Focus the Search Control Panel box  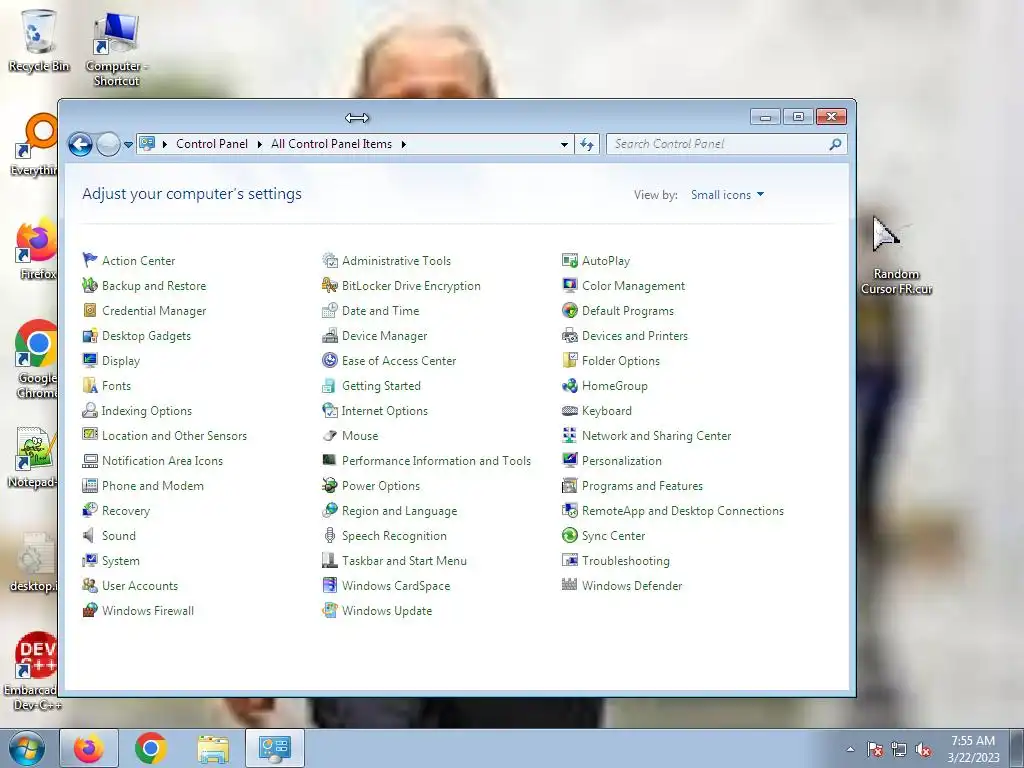[726, 144]
